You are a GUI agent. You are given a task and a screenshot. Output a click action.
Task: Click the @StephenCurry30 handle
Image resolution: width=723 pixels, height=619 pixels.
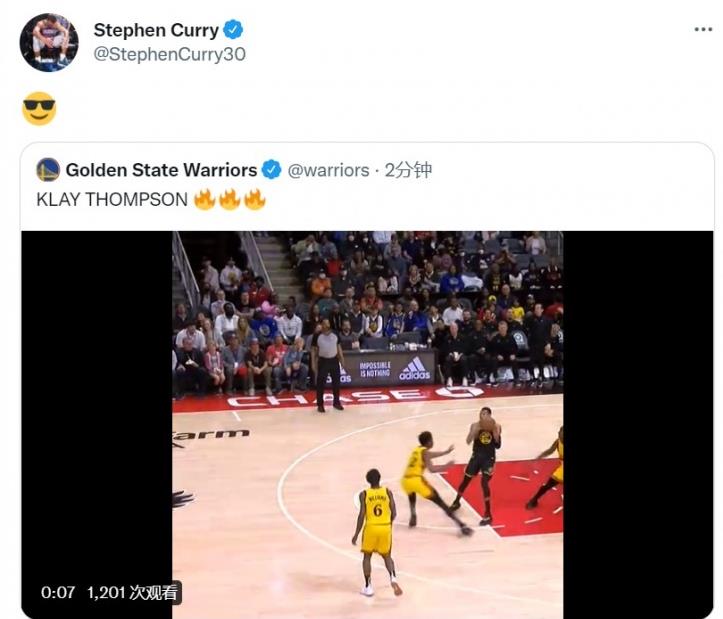169,54
